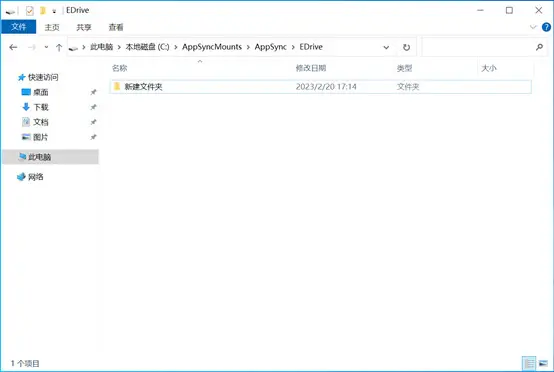Select 本地磁盘 (C:) in the address breadcrumb

point(147,47)
